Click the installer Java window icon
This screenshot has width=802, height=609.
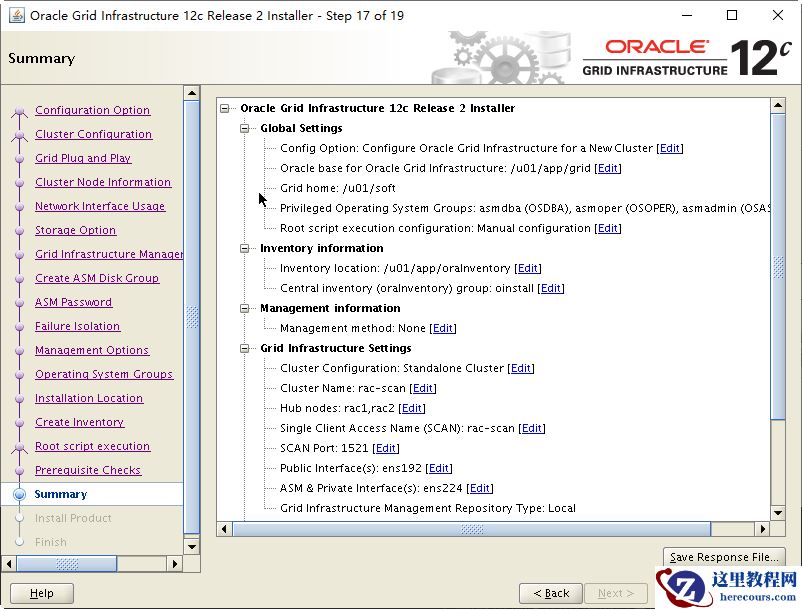(17, 15)
